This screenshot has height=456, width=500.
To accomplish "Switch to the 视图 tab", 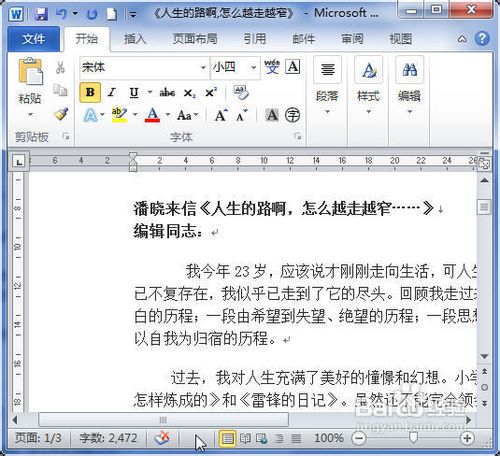I will [401, 39].
